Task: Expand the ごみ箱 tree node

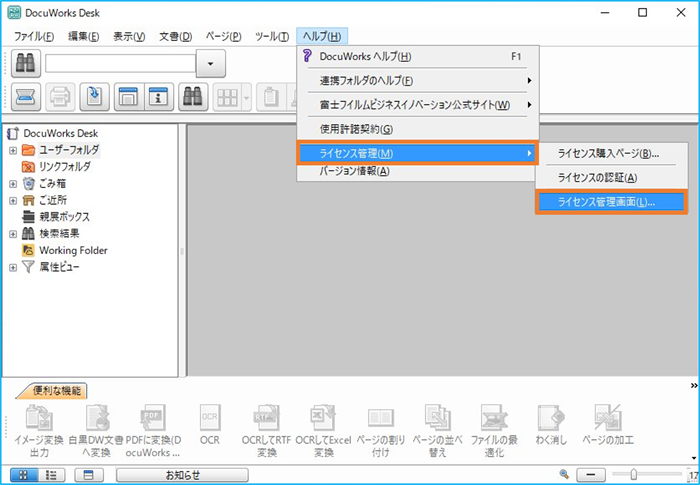Action: (x=13, y=184)
